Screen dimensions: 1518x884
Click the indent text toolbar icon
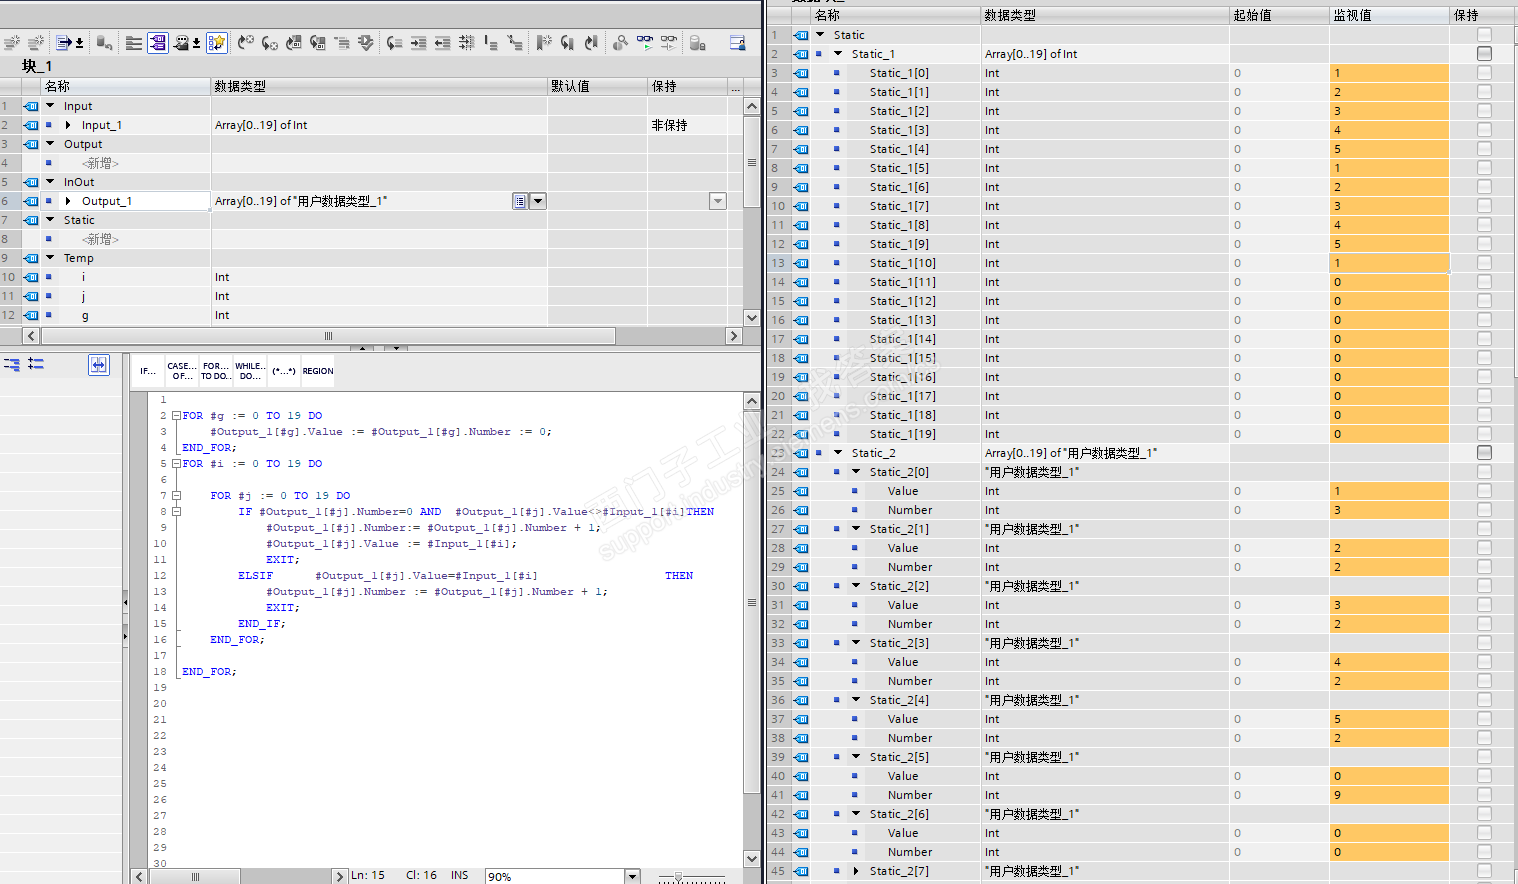[x=418, y=42]
